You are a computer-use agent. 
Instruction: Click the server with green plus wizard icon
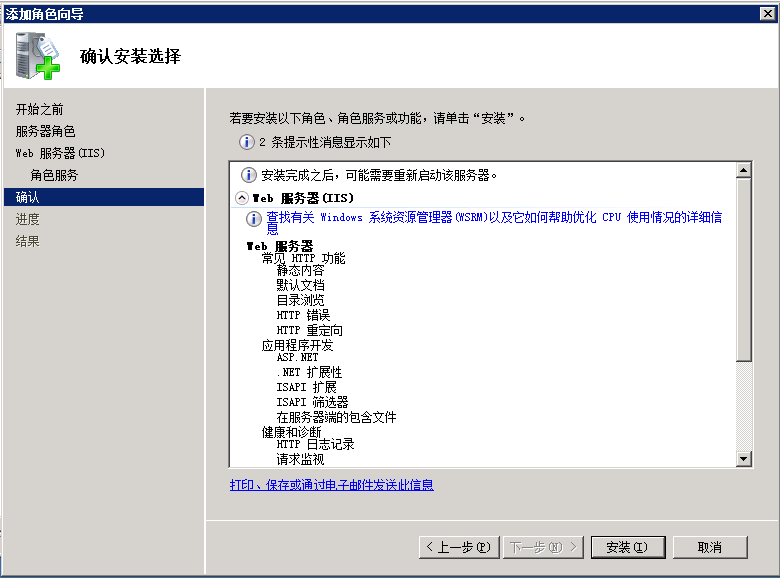[x=37, y=56]
